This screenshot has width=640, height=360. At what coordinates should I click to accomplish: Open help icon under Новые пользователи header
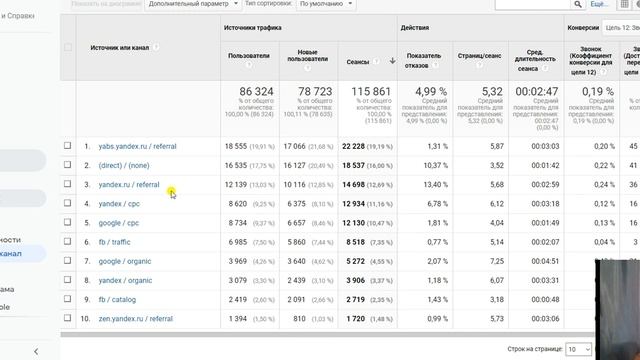coord(307,68)
